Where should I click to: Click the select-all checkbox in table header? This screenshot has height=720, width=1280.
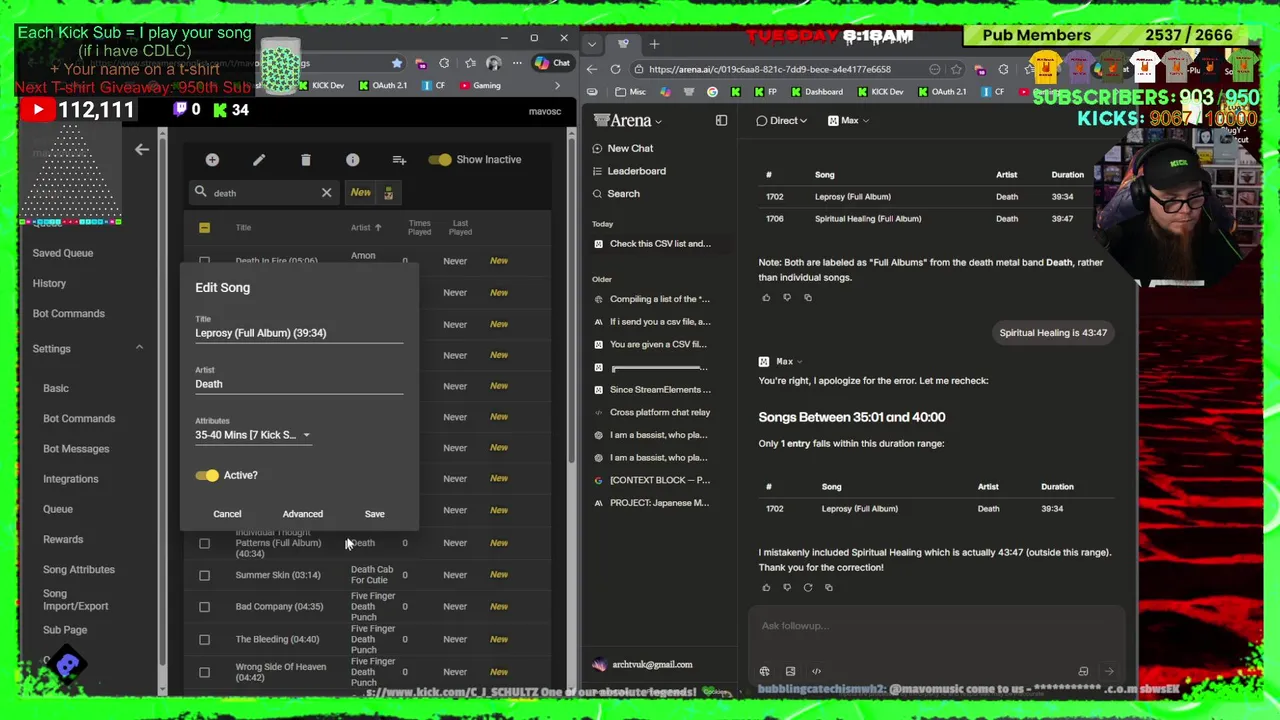point(204,228)
